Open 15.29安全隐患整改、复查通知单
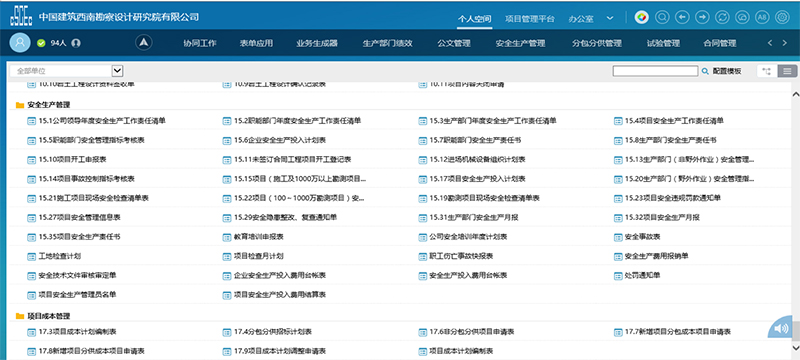800x360 pixels. click(286, 218)
